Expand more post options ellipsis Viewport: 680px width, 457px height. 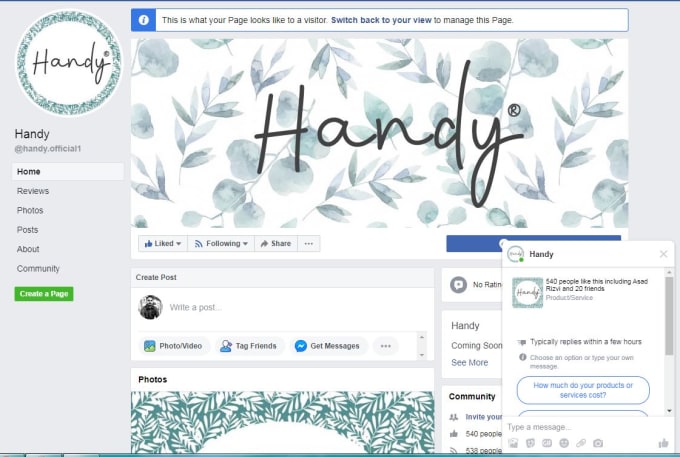pos(386,346)
